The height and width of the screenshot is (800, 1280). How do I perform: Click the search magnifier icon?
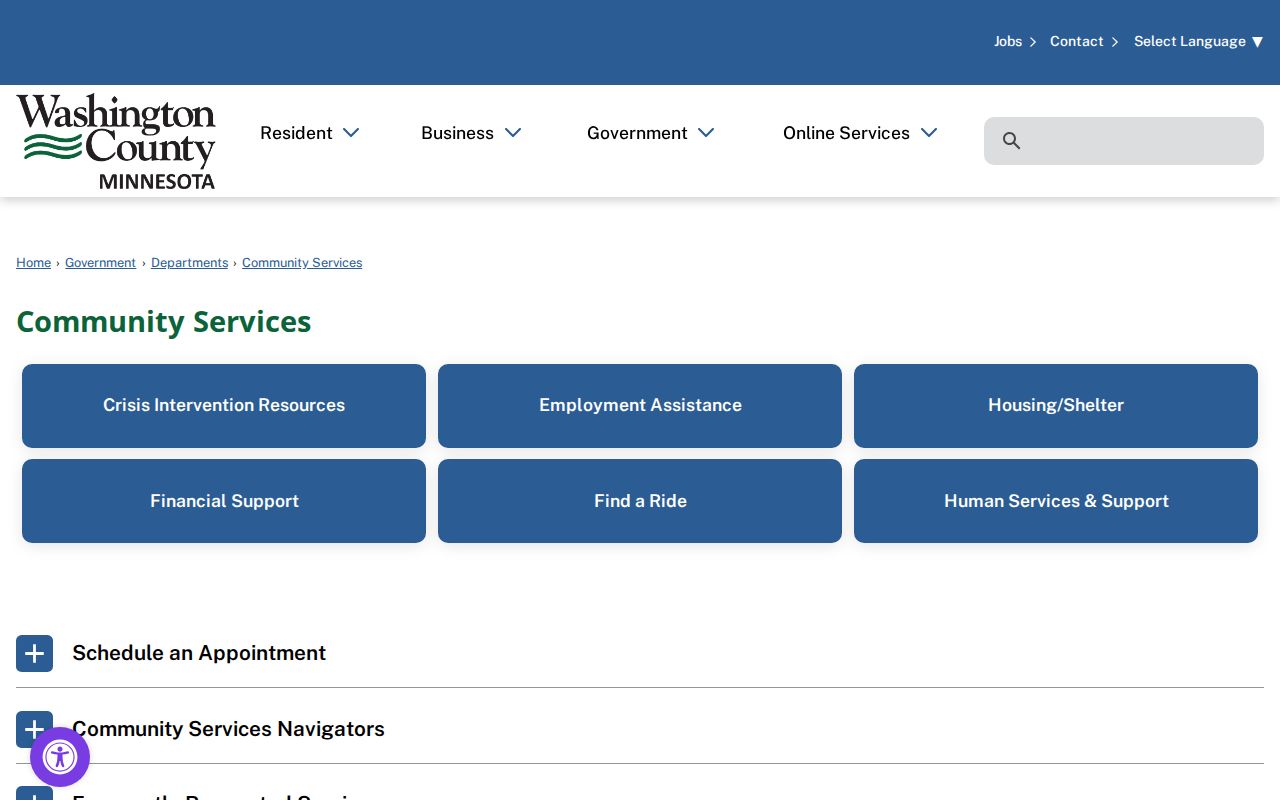pos(1011,141)
